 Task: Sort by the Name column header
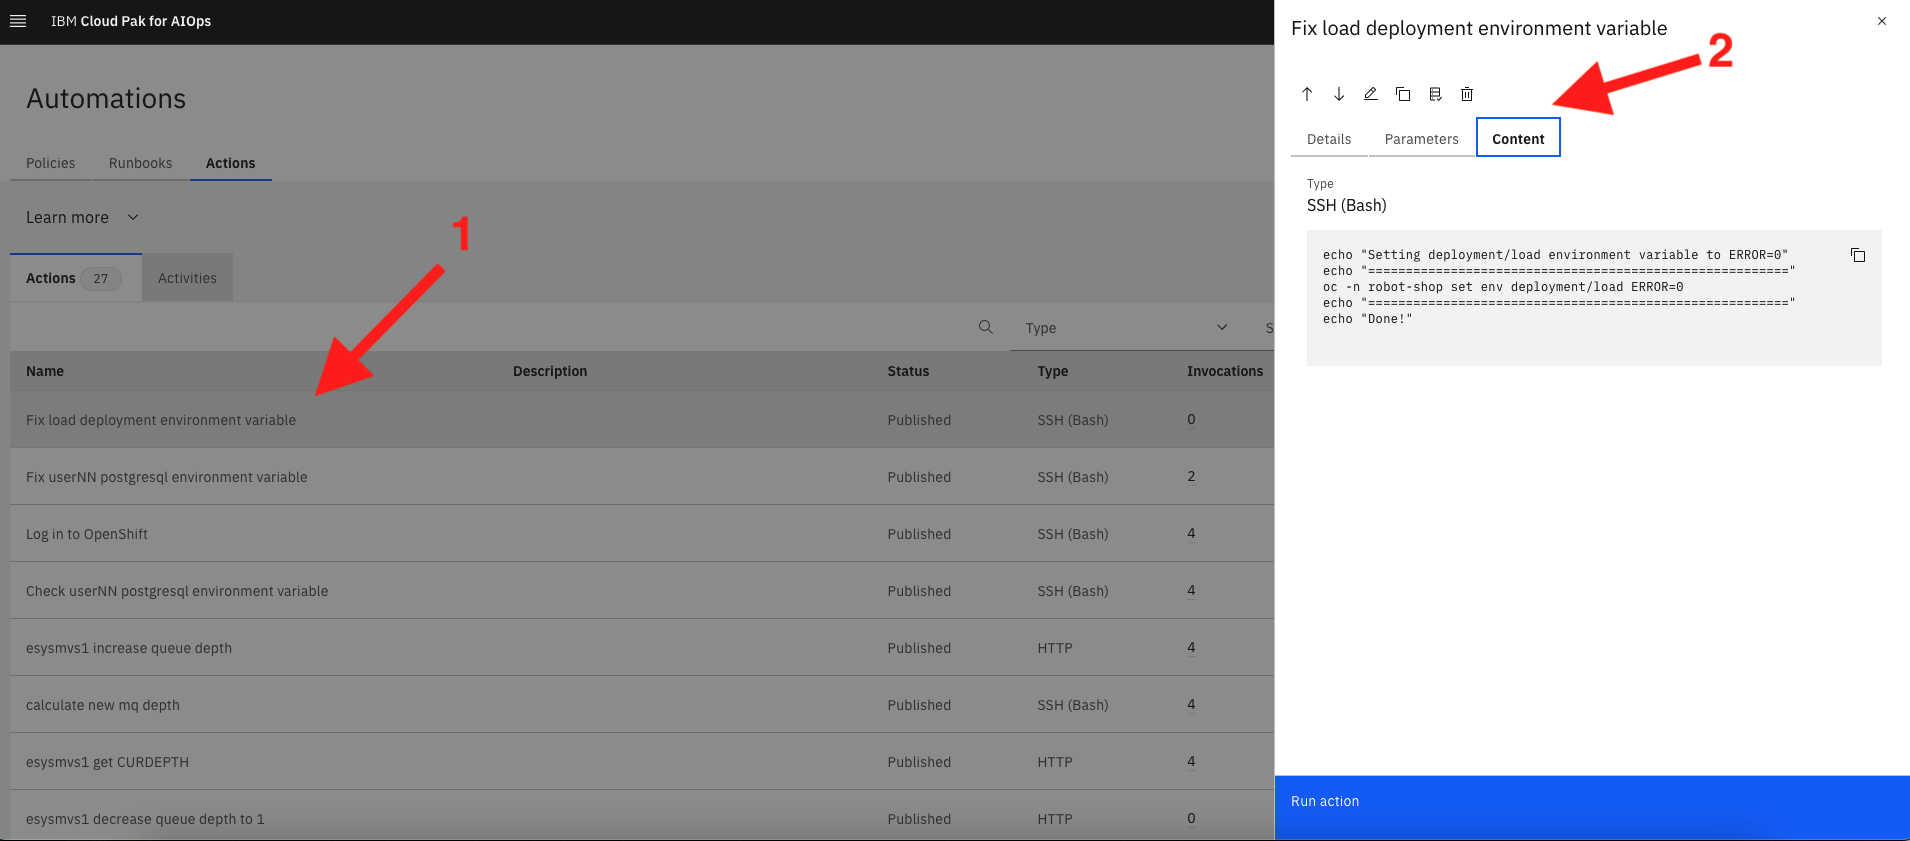(45, 371)
